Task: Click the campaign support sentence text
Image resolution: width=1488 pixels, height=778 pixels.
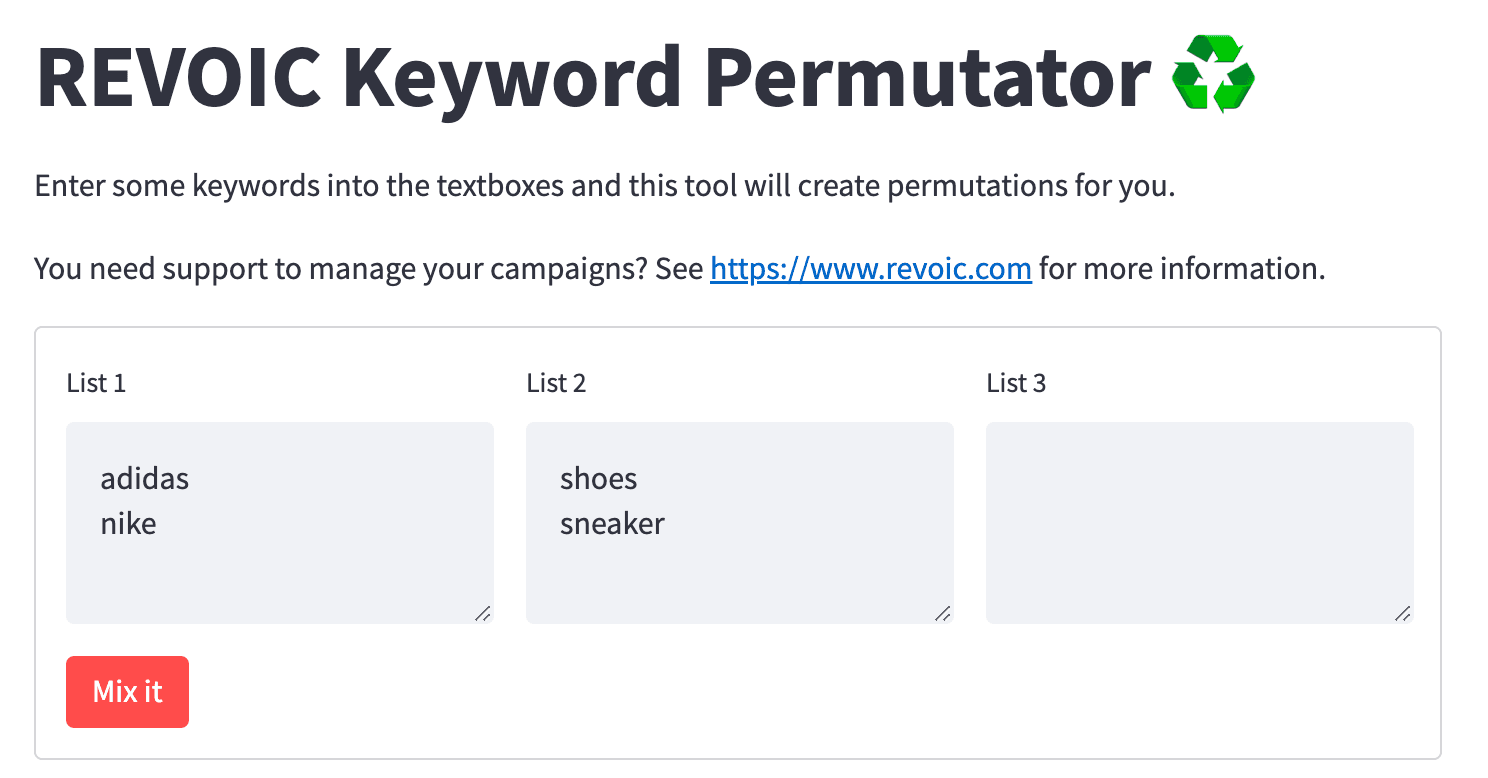Action: pyautogui.click(x=680, y=269)
